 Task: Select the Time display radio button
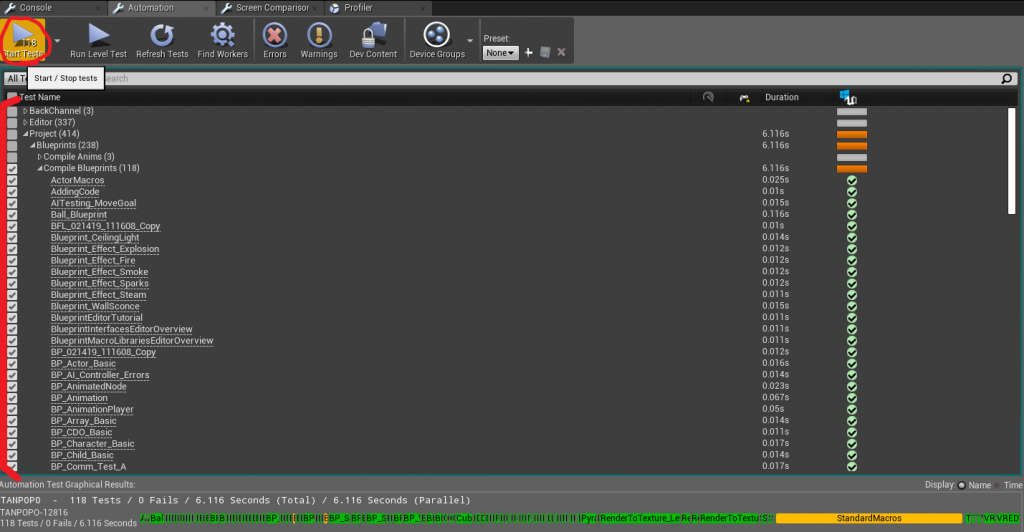[x=999, y=485]
